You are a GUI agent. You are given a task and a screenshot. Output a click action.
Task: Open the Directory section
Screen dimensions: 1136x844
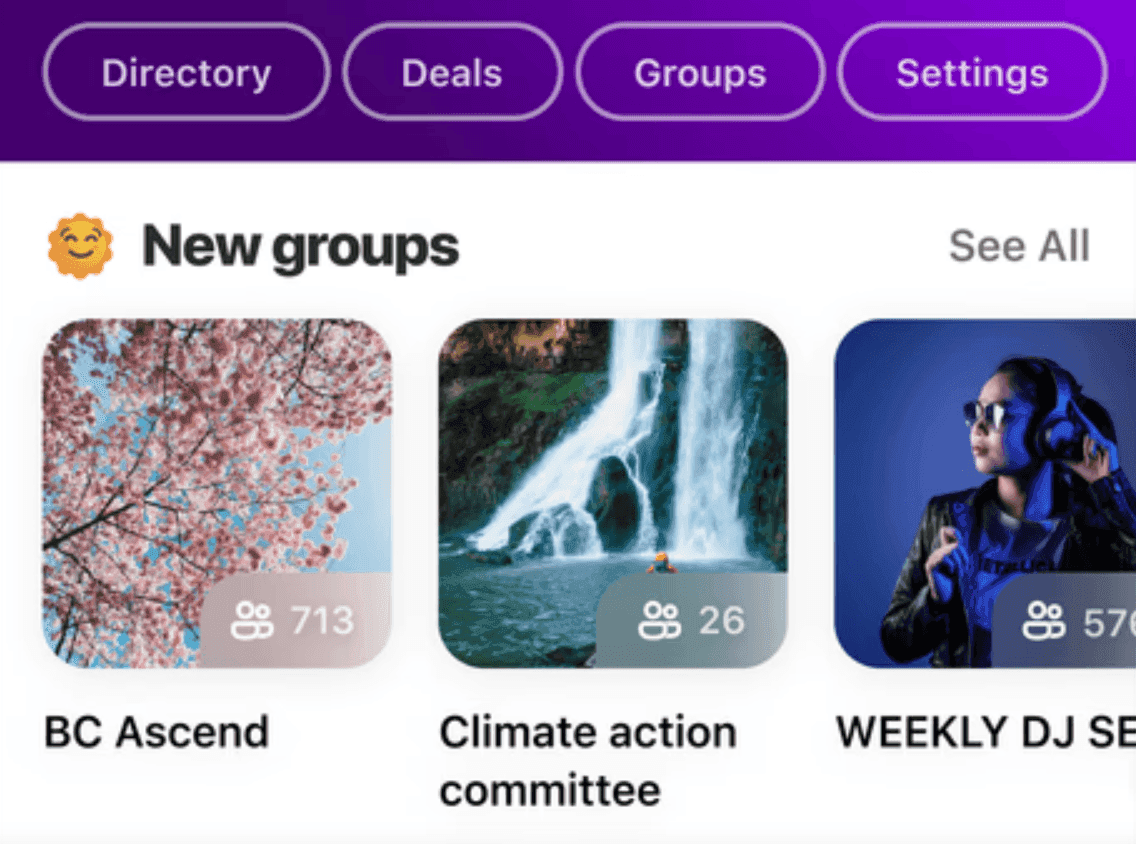coord(185,71)
